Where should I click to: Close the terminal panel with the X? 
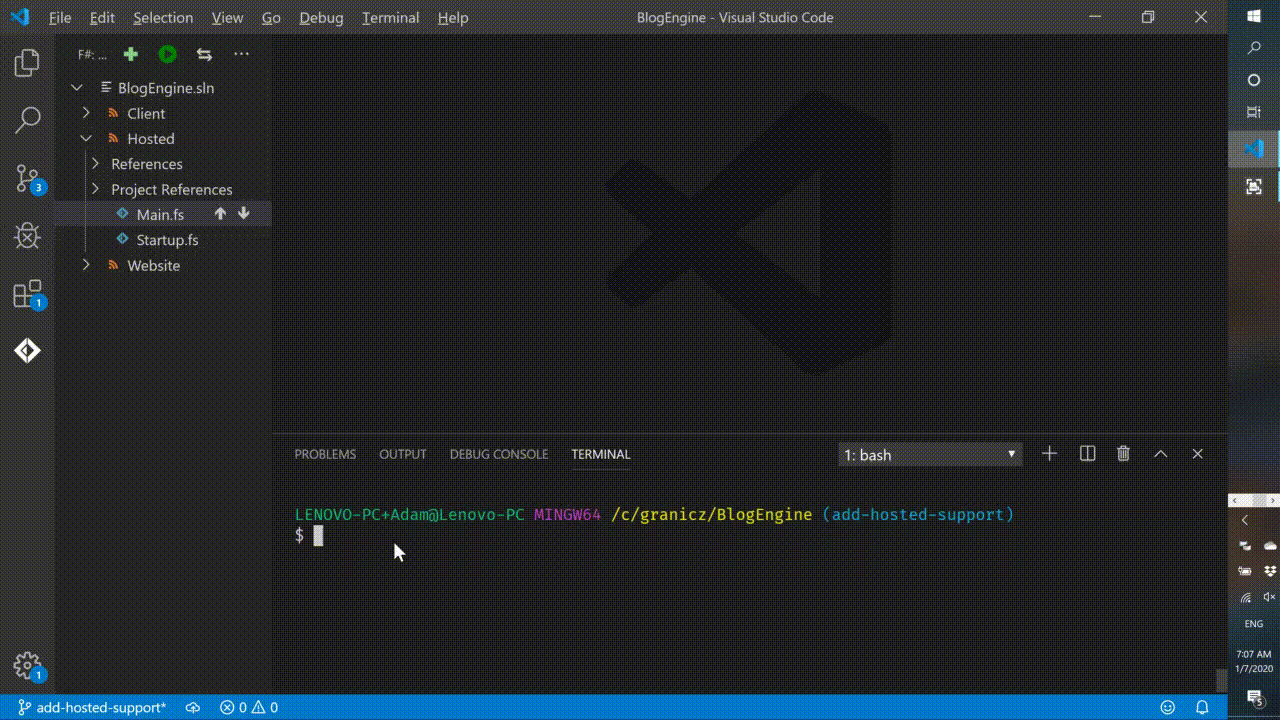pos(1197,454)
